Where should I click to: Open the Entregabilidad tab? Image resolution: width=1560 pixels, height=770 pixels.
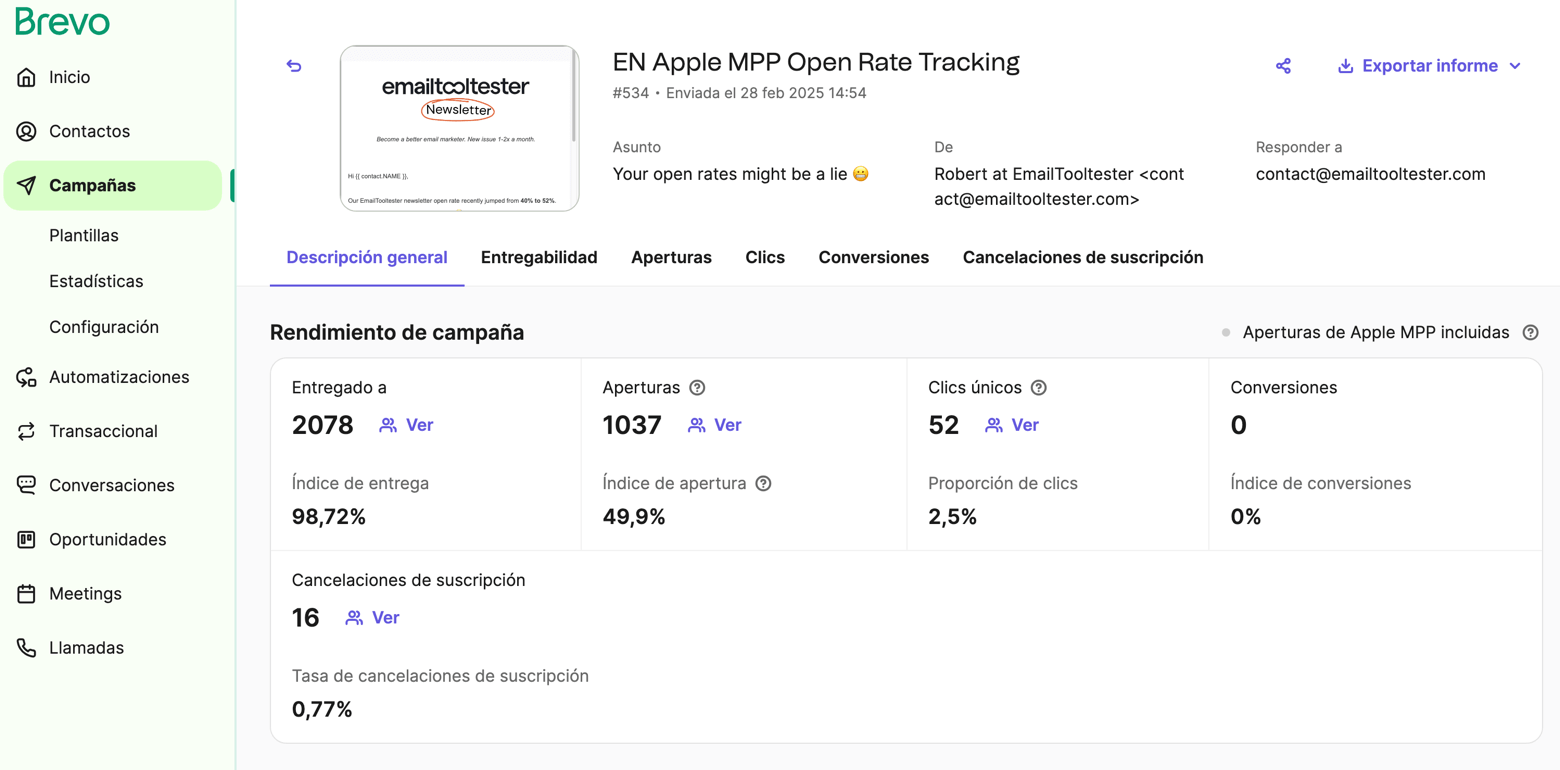[x=539, y=257]
